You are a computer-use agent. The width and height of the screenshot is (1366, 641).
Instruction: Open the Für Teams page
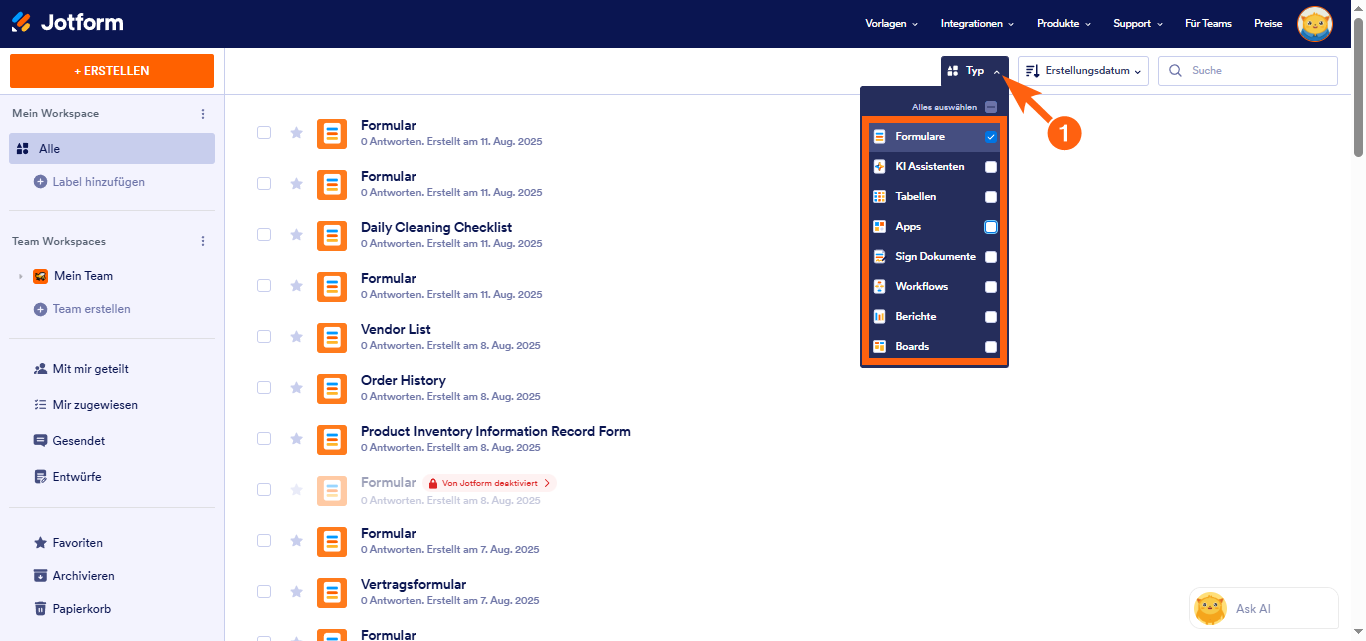tap(1208, 23)
